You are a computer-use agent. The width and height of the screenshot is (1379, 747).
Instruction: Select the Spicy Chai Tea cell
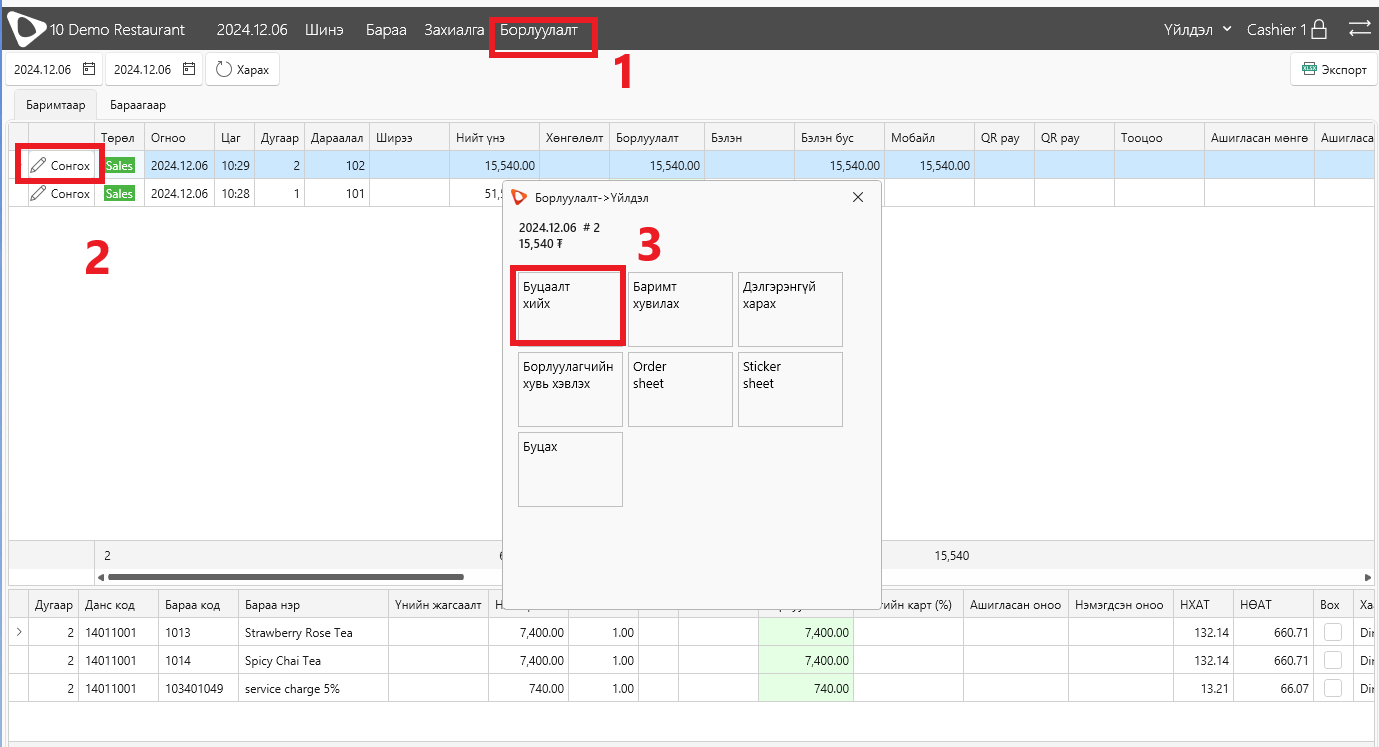313,660
